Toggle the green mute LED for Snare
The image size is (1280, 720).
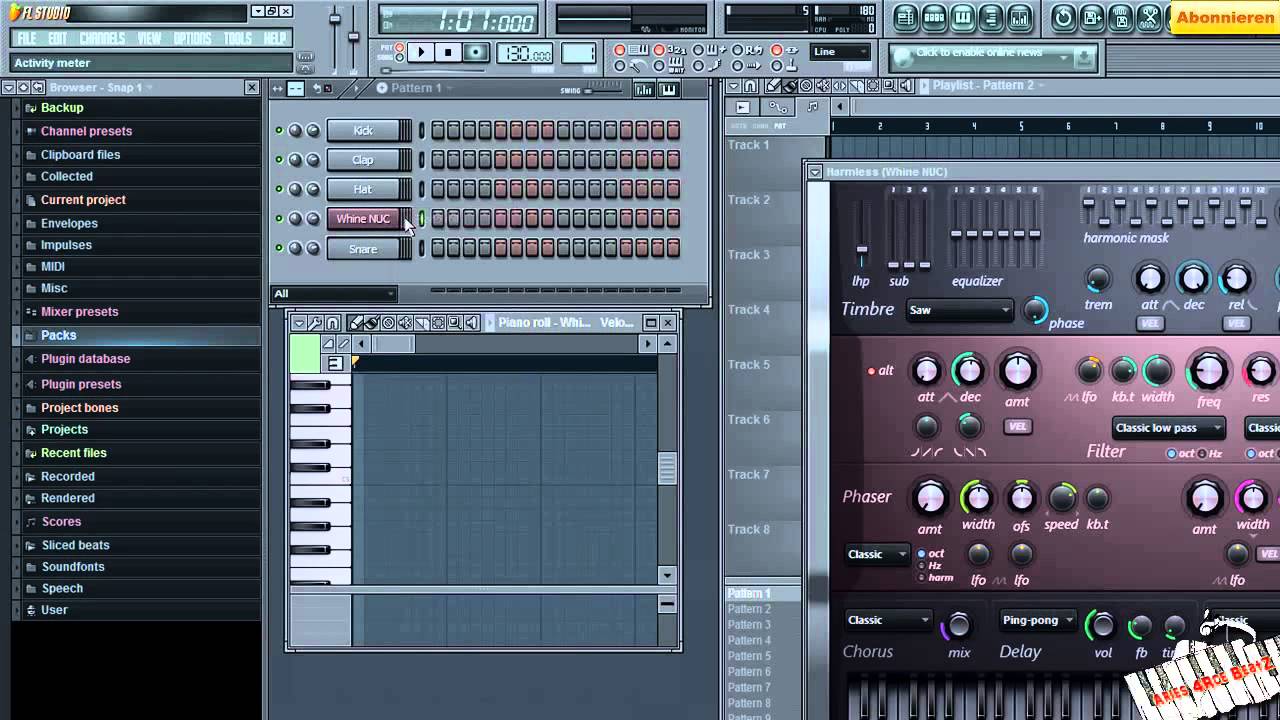279,249
